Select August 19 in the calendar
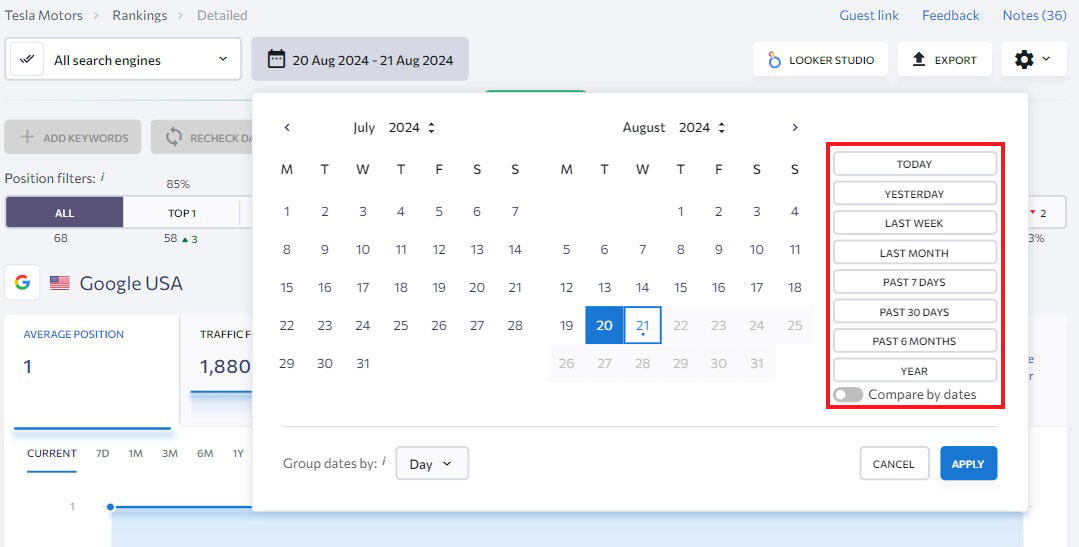 point(566,325)
